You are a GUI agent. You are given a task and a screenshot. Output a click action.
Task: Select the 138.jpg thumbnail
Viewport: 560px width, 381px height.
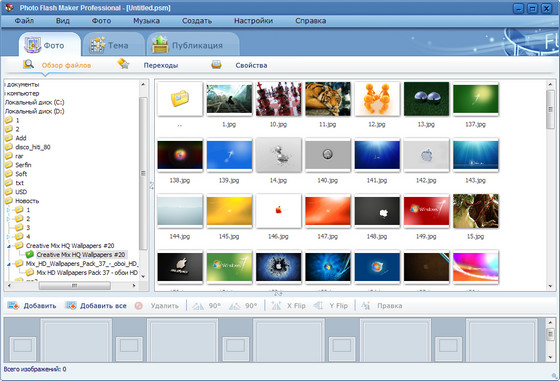pyautogui.click(x=180, y=155)
